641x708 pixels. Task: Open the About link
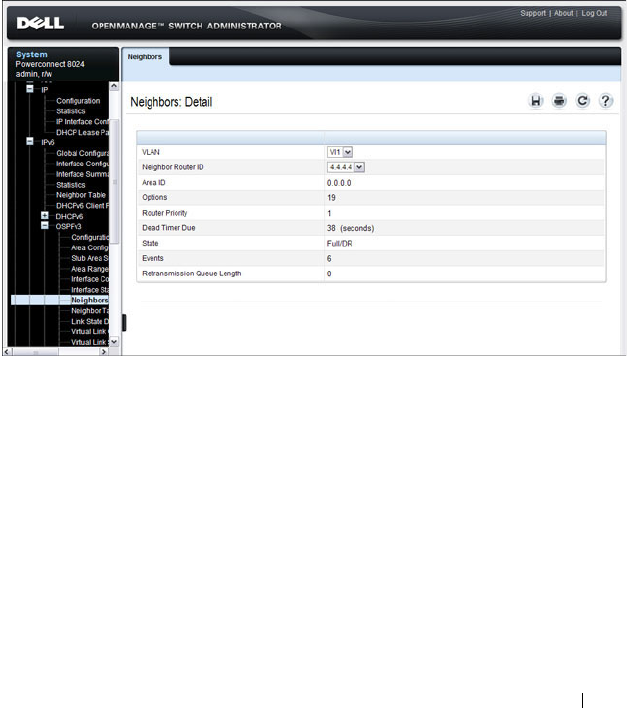(x=563, y=13)
